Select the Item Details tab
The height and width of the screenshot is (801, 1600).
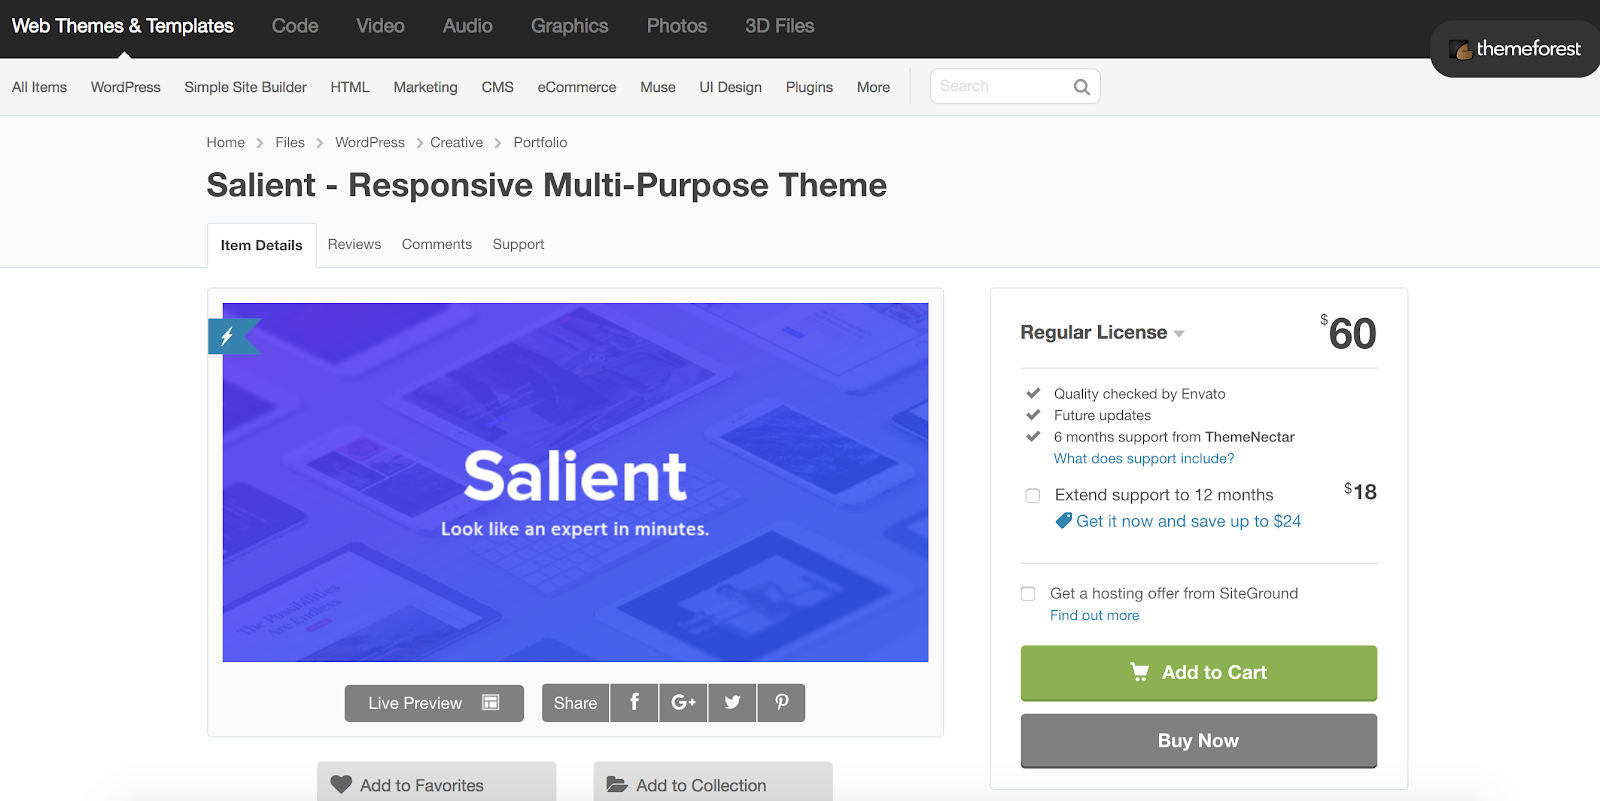261,245
